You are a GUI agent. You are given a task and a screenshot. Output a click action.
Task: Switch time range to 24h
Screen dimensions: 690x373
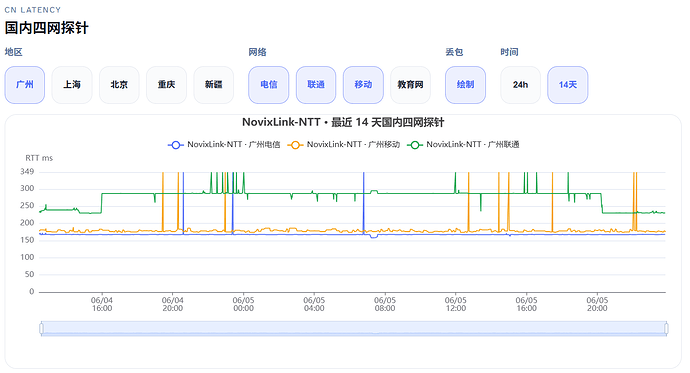tap(520, 85)
